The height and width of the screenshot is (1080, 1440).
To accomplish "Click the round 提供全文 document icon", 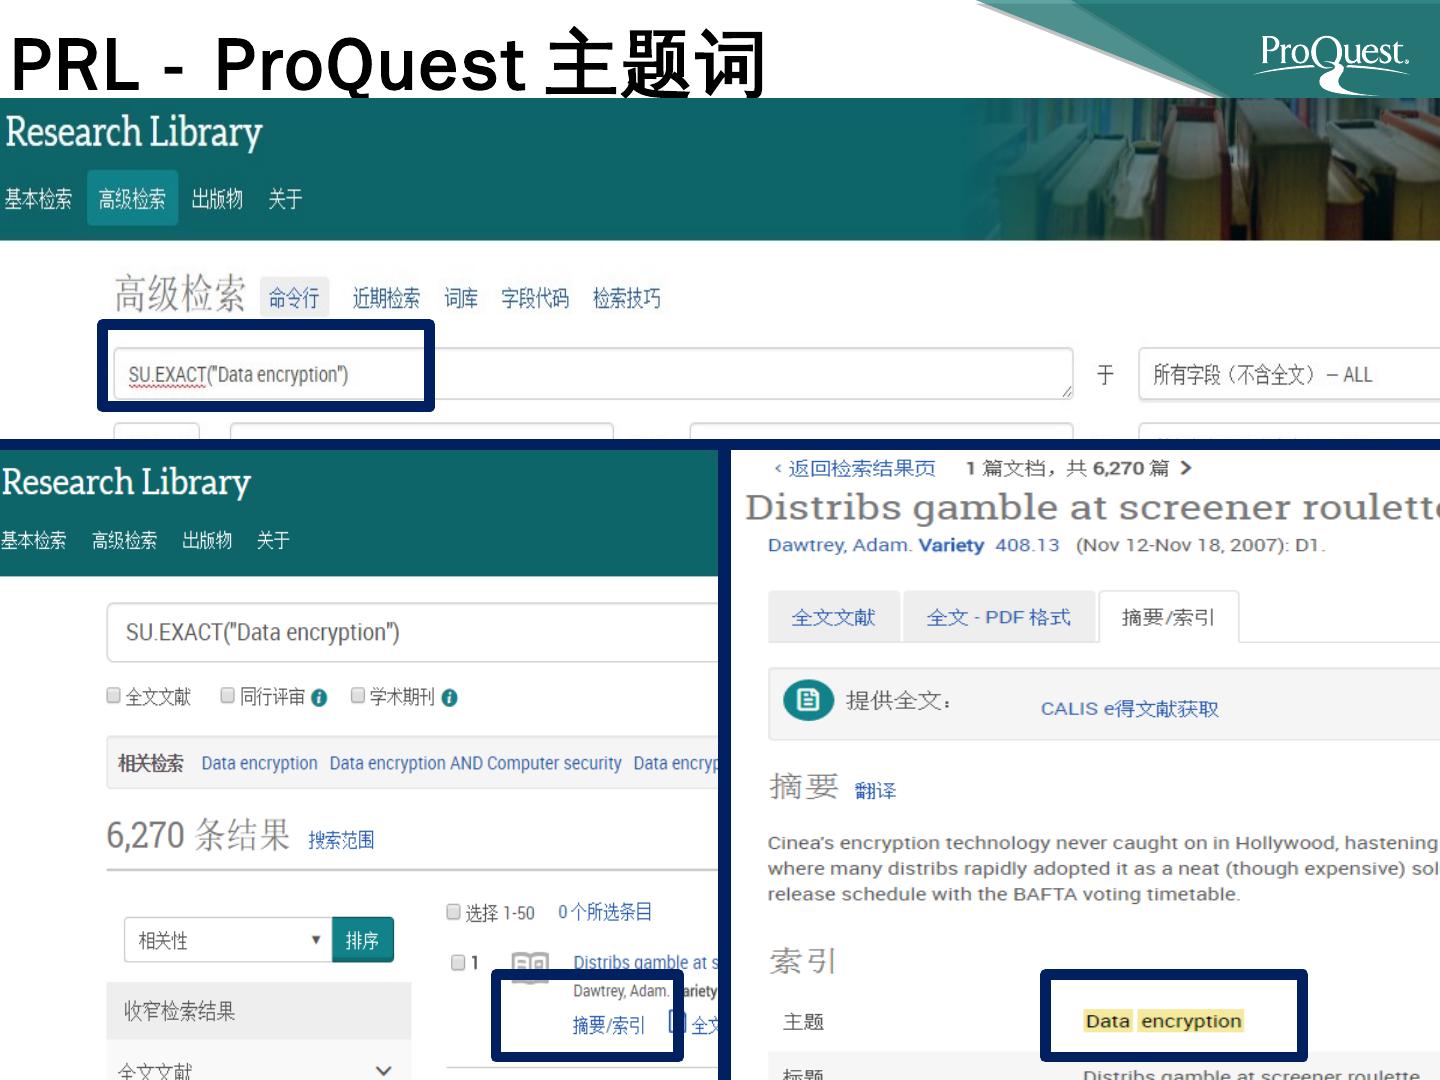I will [x=807, y=701].
